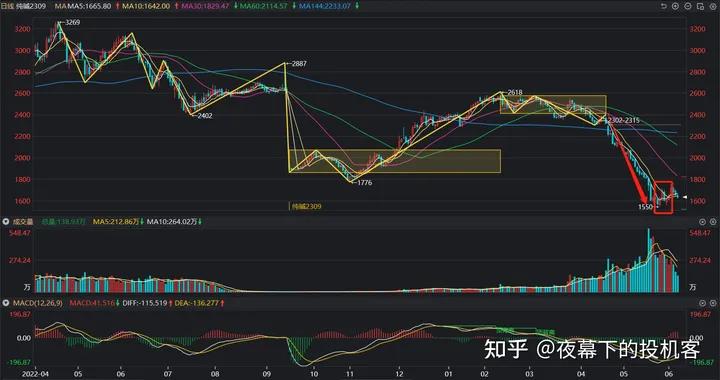The width and height of the screenshot is (720, 380).
Task: Click the 3200 label on left price axis
Action: (x=23, y=29)
